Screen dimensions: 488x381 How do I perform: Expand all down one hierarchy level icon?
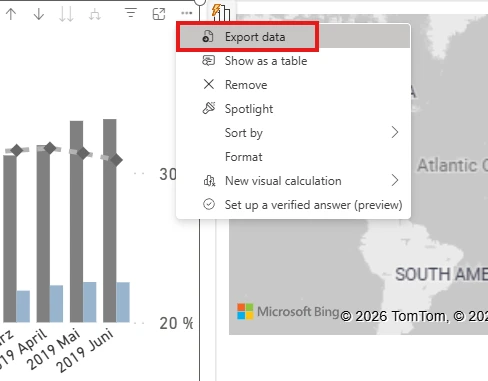pos(95,15)
